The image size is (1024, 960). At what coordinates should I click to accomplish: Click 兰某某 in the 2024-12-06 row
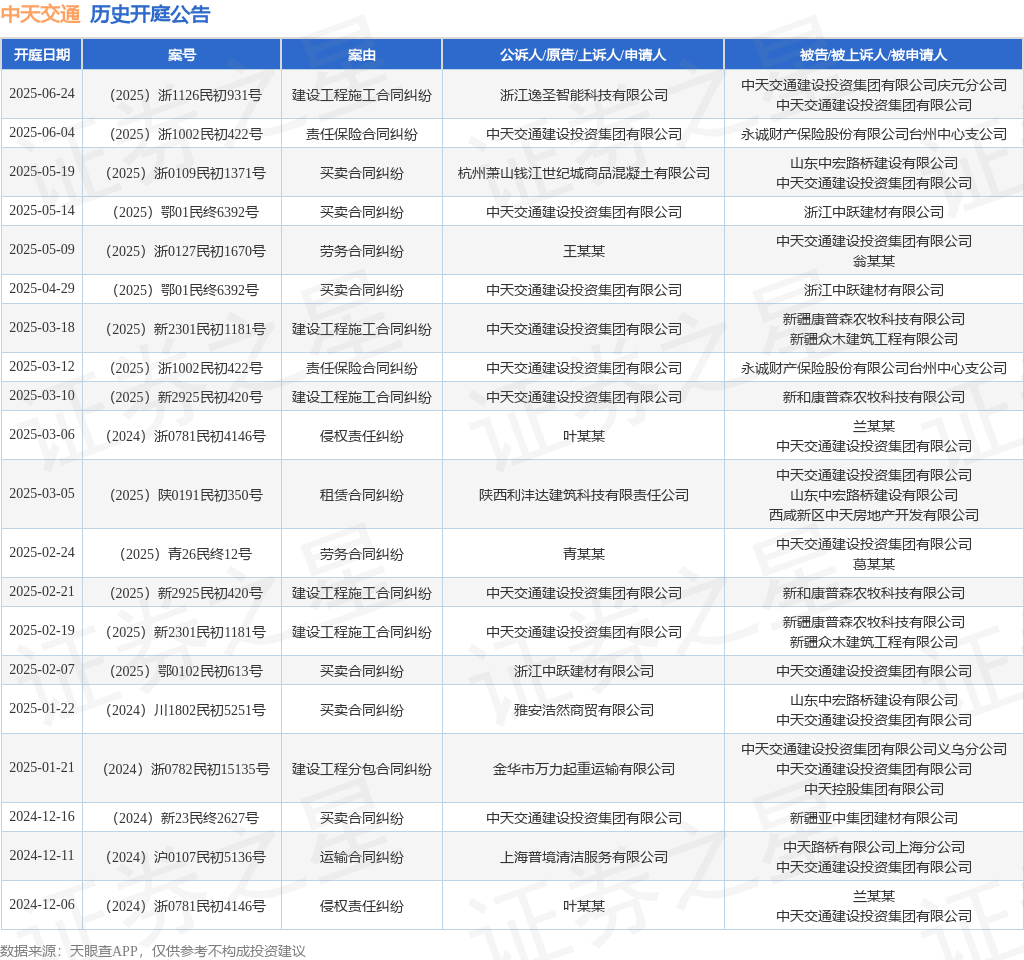(x=874, y=896)
